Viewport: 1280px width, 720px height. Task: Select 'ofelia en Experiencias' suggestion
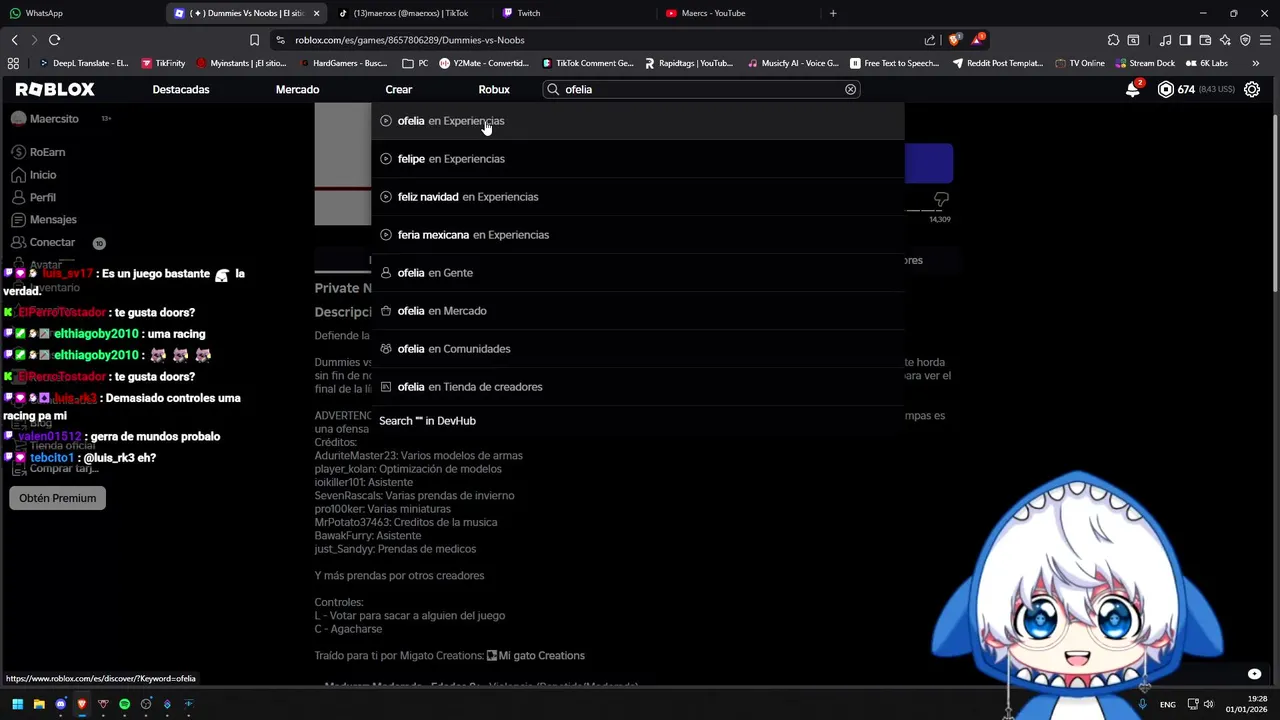point(638,121)
